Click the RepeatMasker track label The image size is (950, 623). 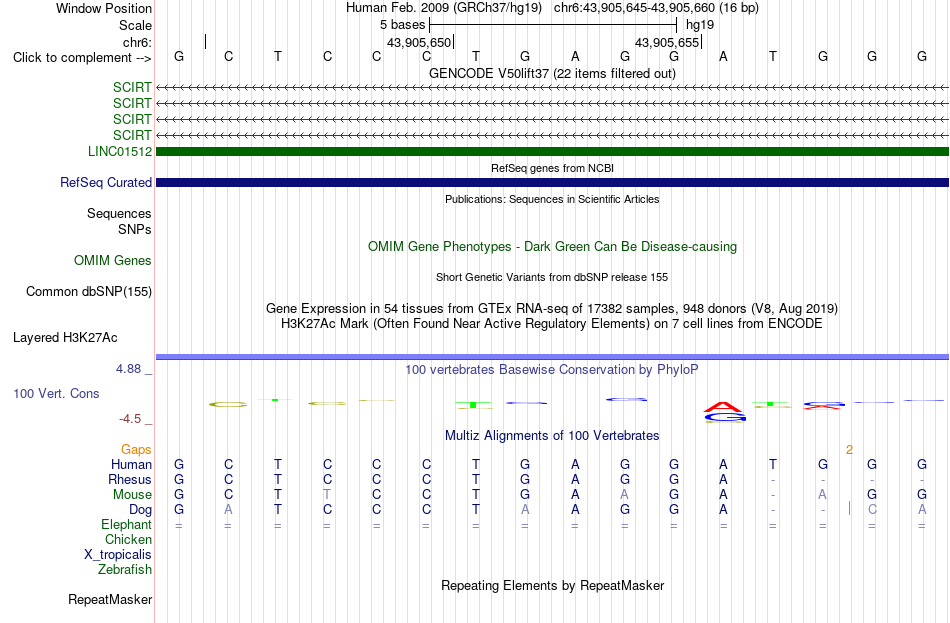pos(110,600)
